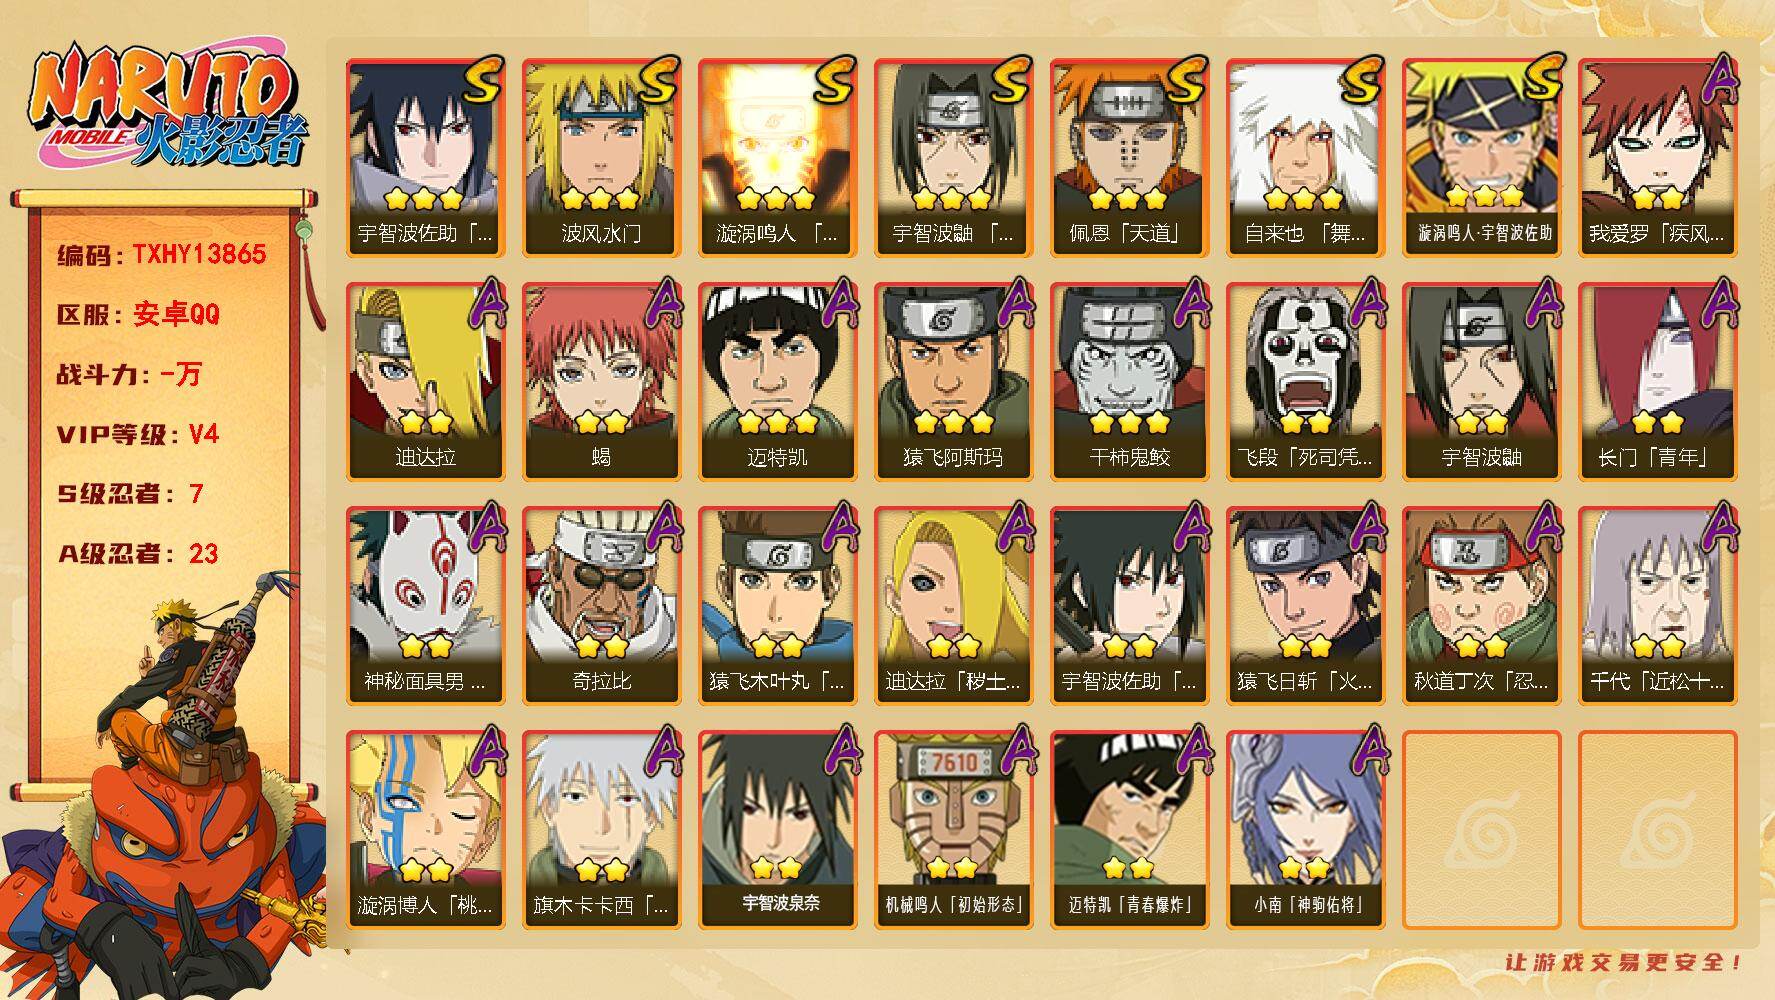Choose the 迈特凯 character card

[x=777, y=382]
